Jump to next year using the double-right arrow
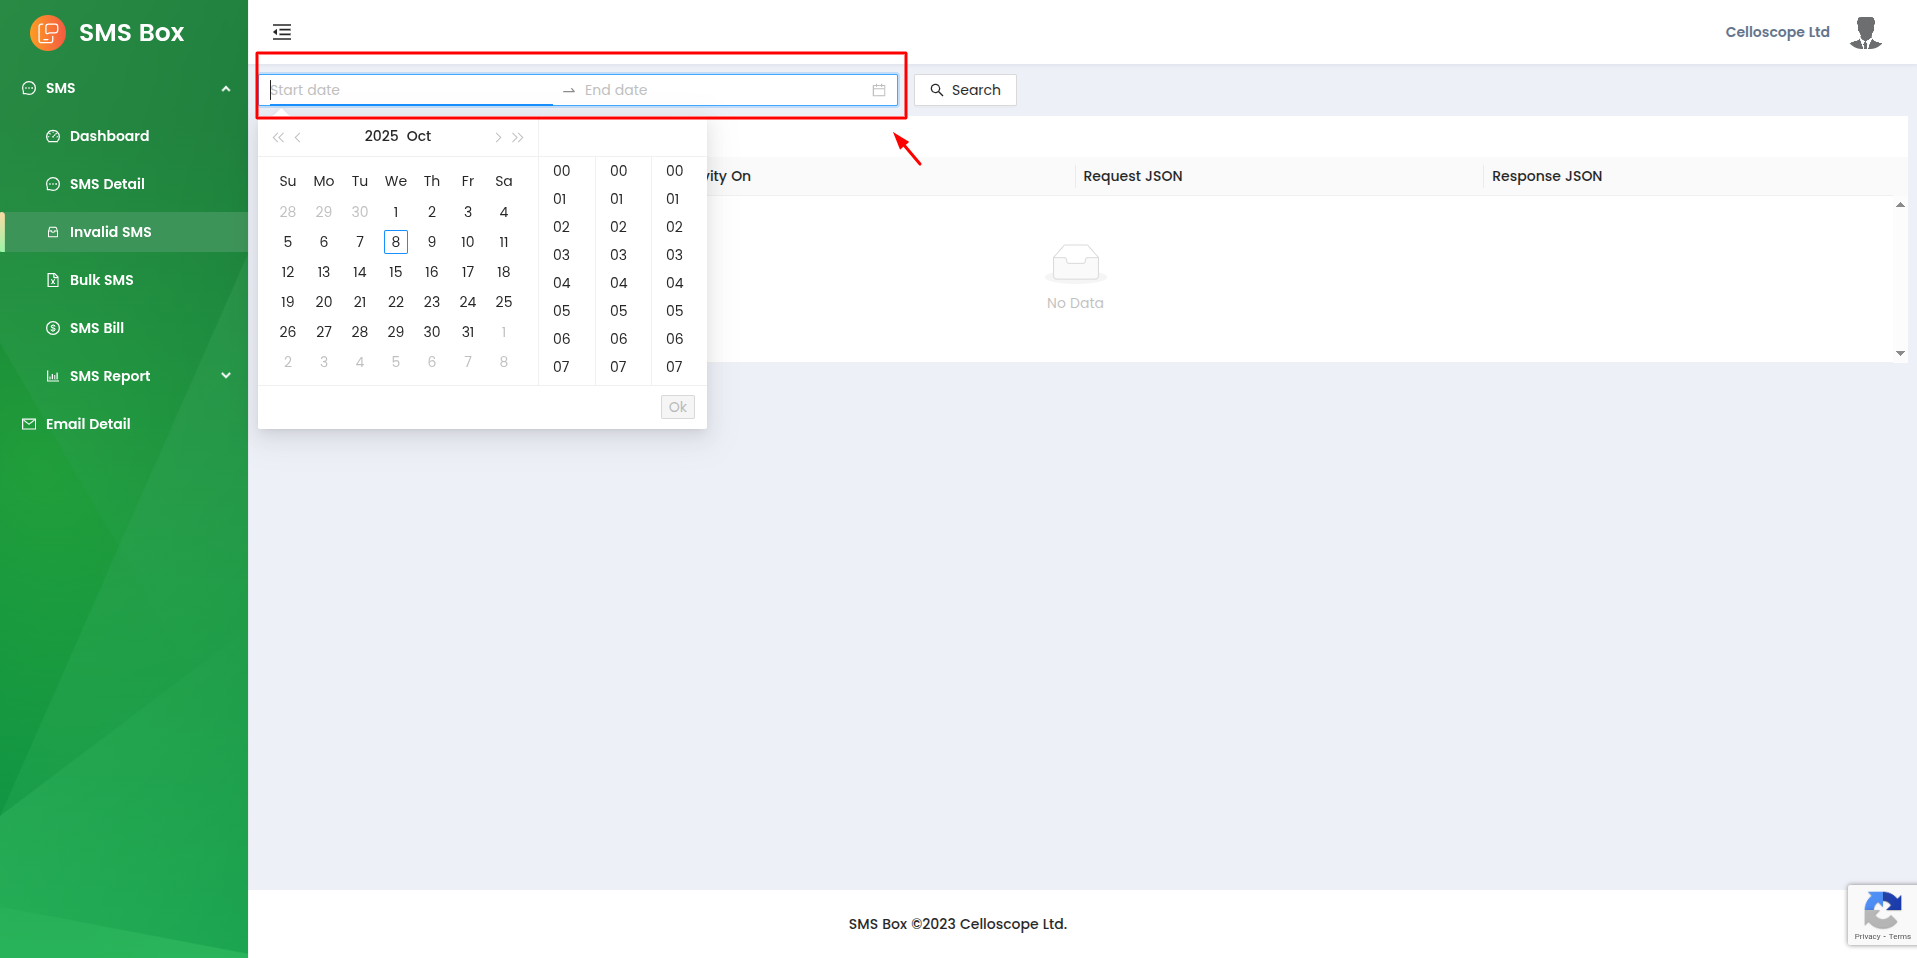This screenshot has width=1917, height=958. [518, 137]
